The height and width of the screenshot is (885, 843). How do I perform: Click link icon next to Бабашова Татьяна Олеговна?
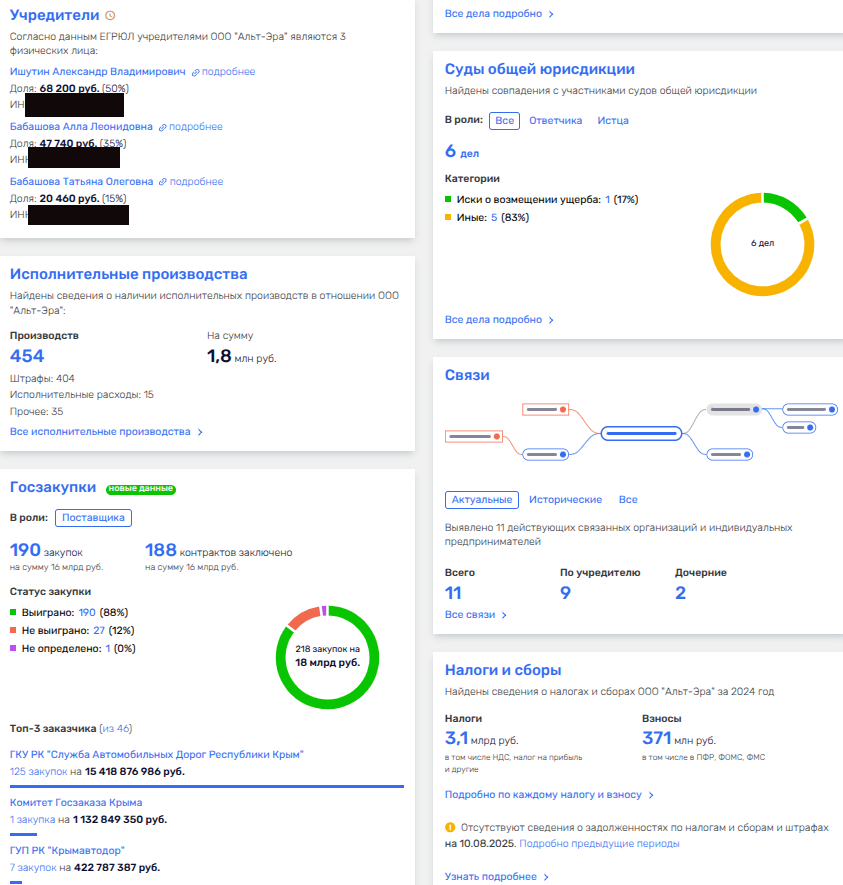pos(164,183)
